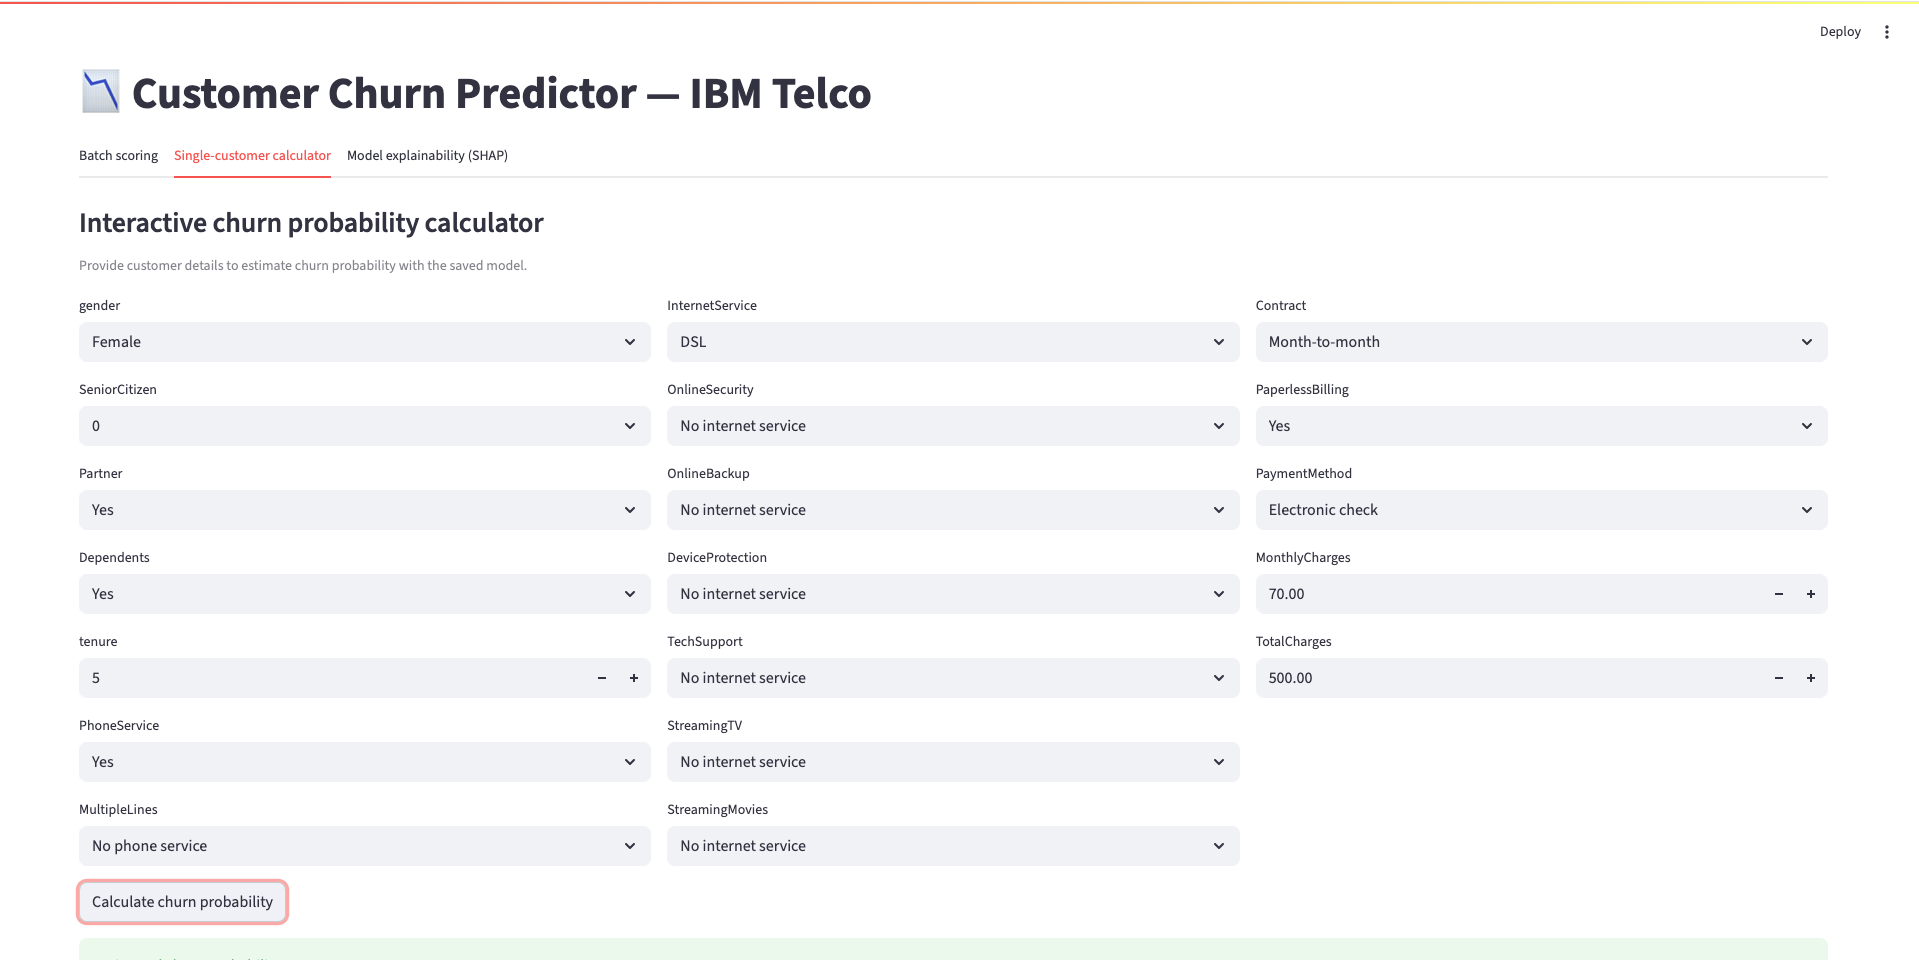Expand the Contract dropdown
The height and width of the screenshot is (960, 1919).
pyautogui.click(x=1540, y=342)
